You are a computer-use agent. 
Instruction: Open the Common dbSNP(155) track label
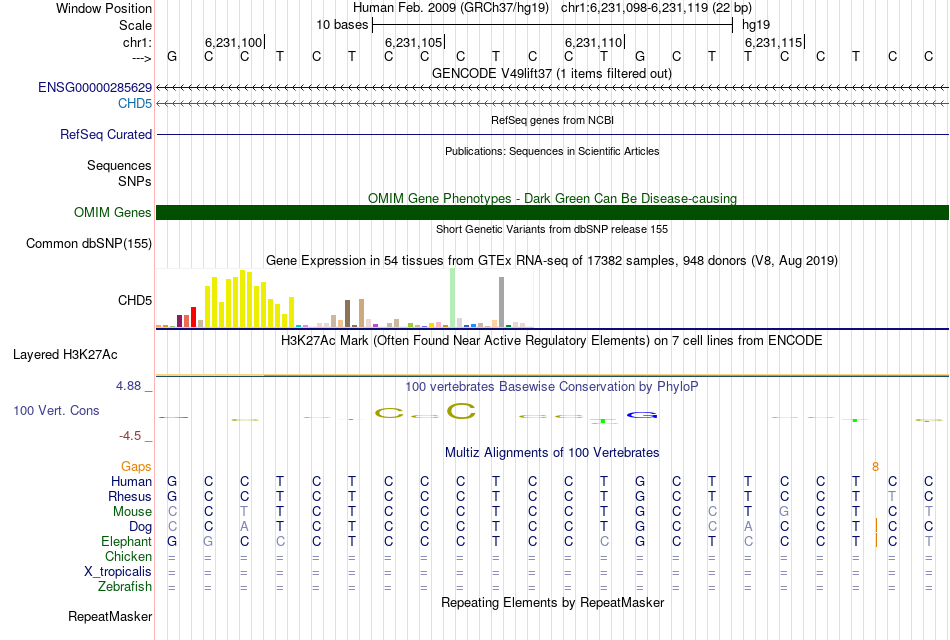coord(88,244)
